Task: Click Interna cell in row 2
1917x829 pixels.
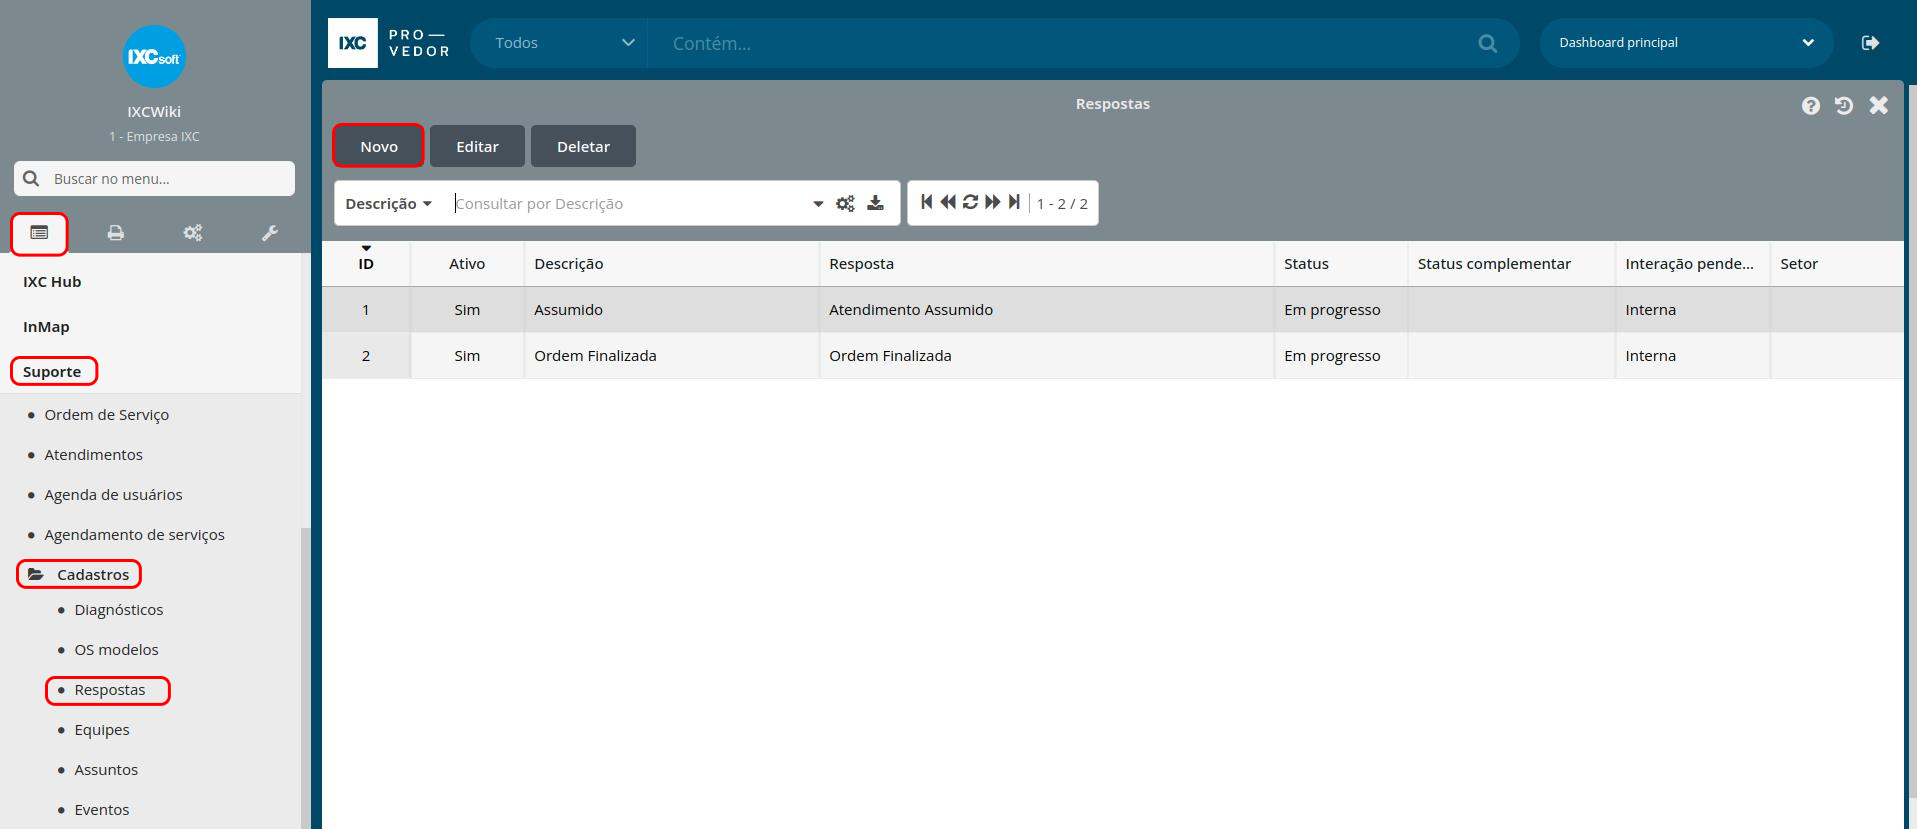Action: pos(1692,356)
